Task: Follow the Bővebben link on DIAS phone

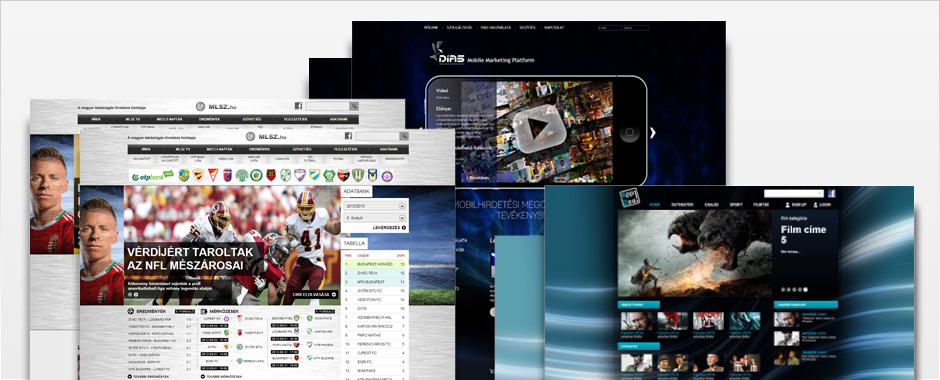Action: coord(478,177)
